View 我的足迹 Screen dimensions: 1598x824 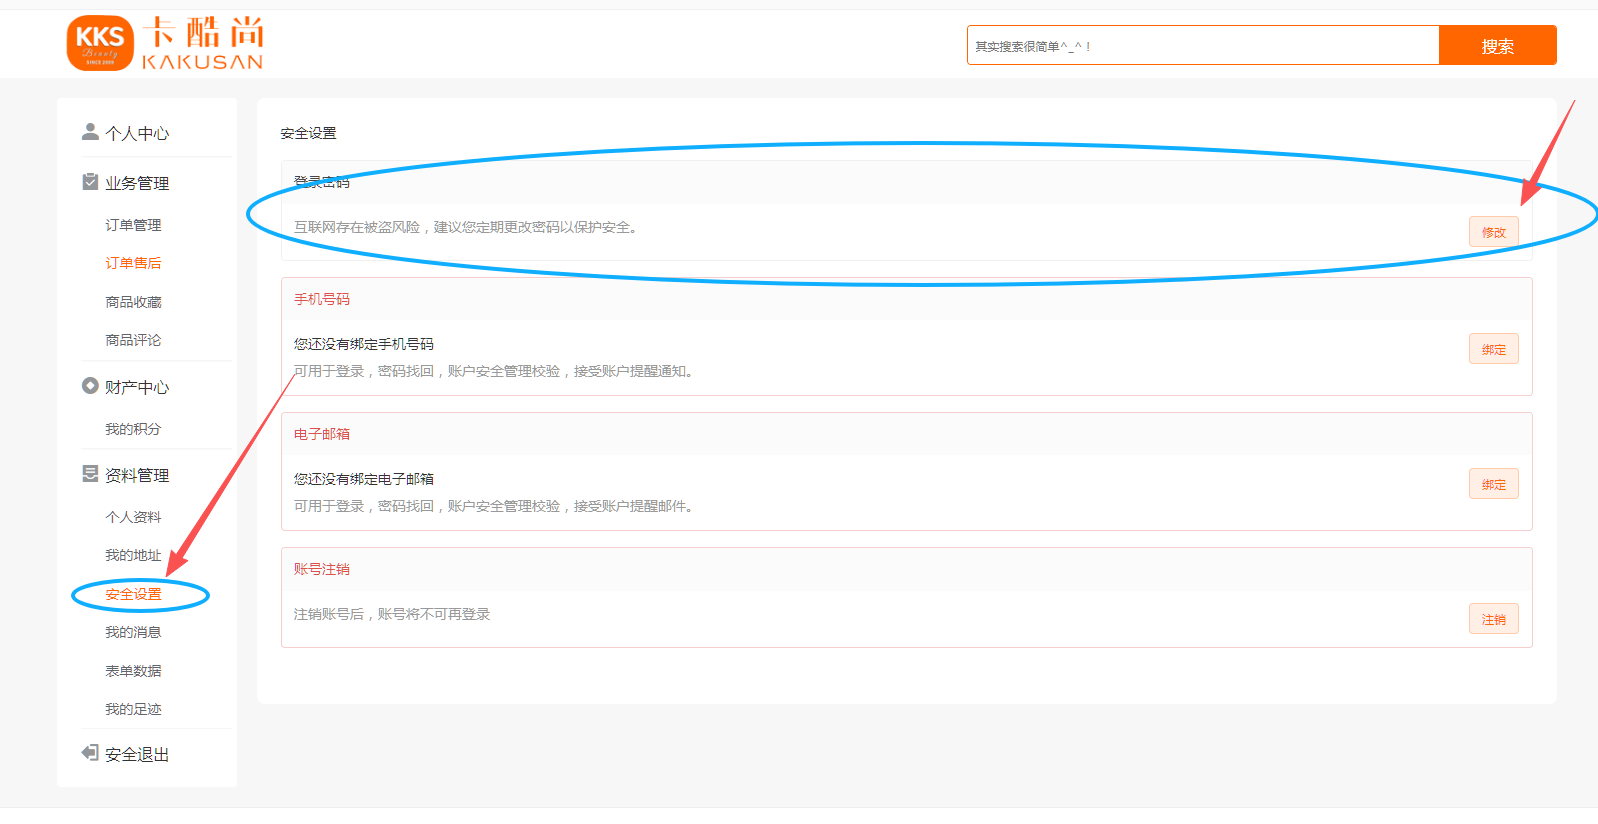[x=133, y=709]
